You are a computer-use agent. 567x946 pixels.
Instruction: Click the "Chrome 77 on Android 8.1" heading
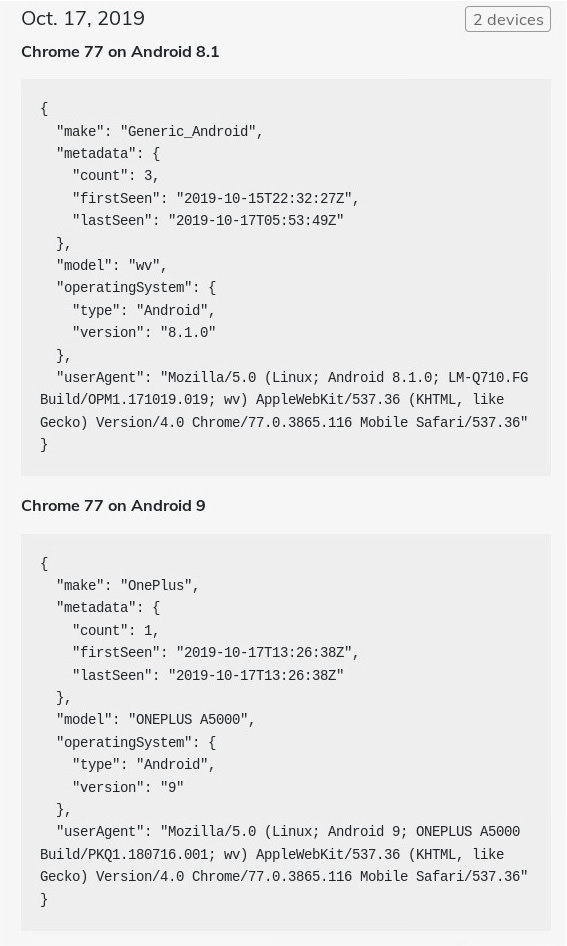click(x=120, y=52)
